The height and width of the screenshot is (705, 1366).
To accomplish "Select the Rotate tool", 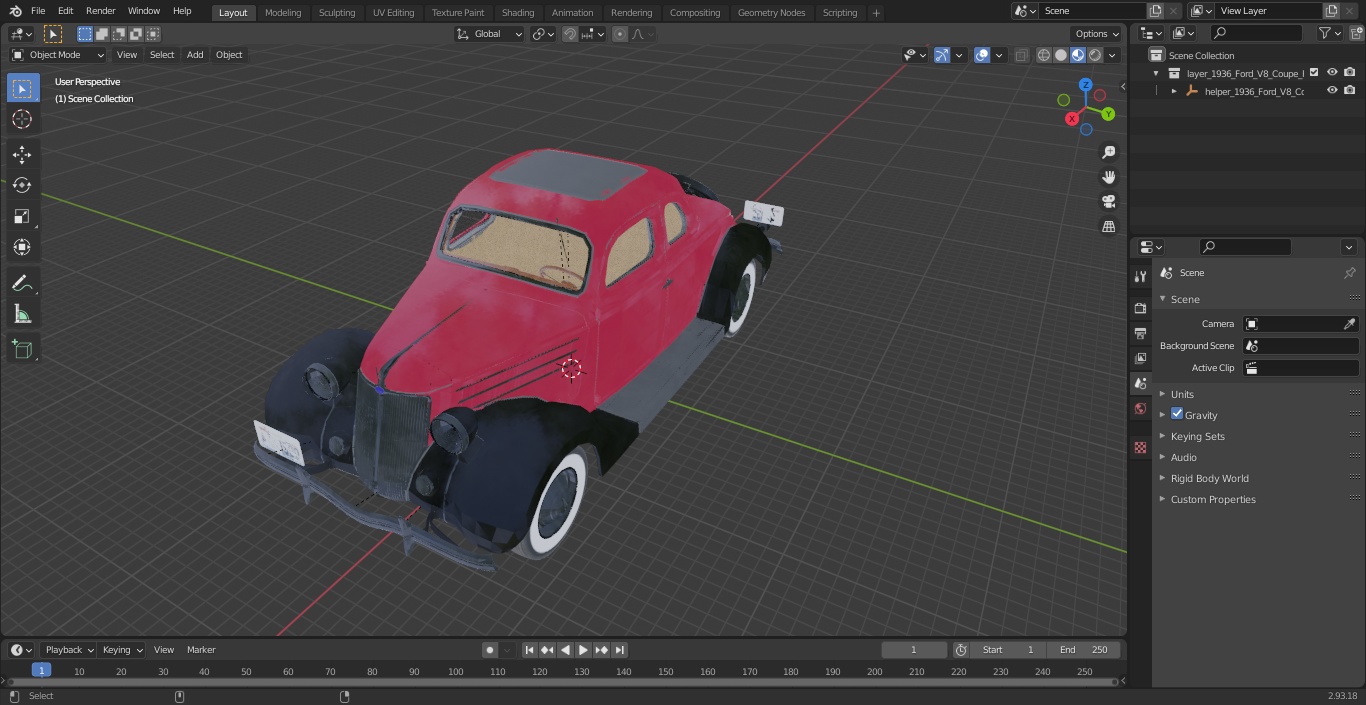I will [22, 185].
